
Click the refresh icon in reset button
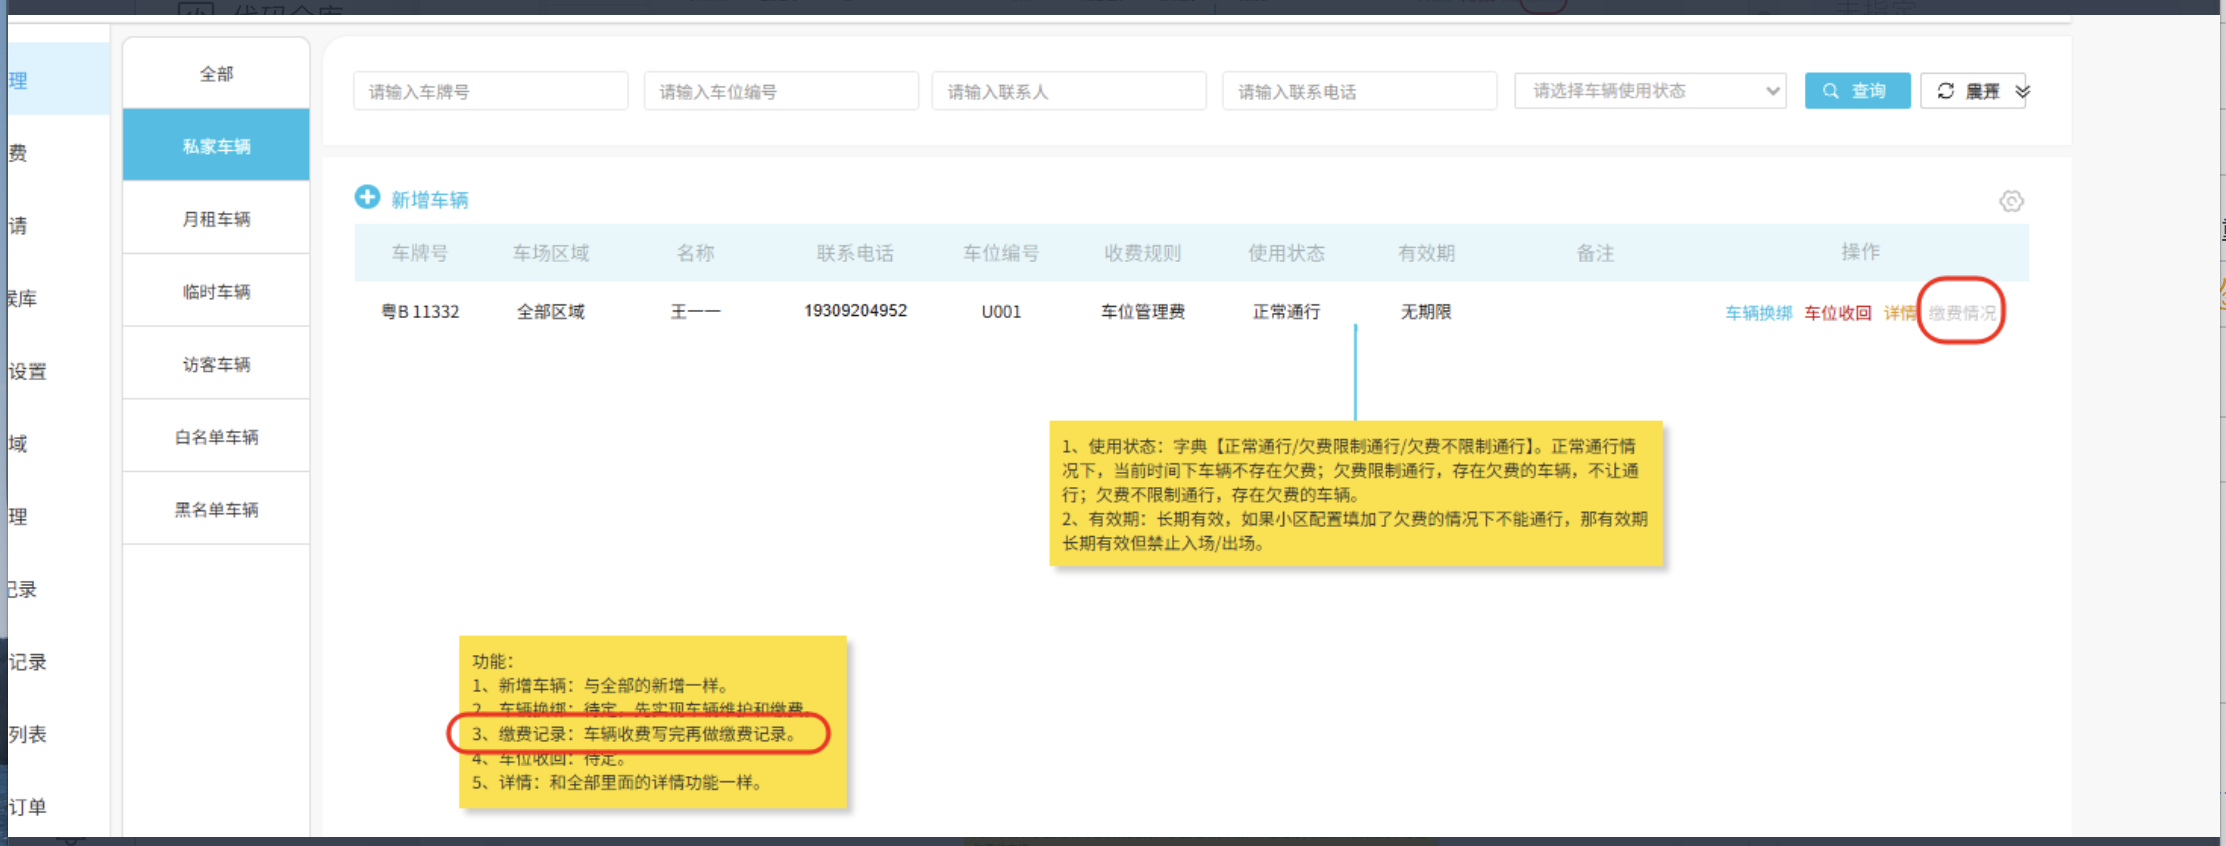[x=1945, y=91]
